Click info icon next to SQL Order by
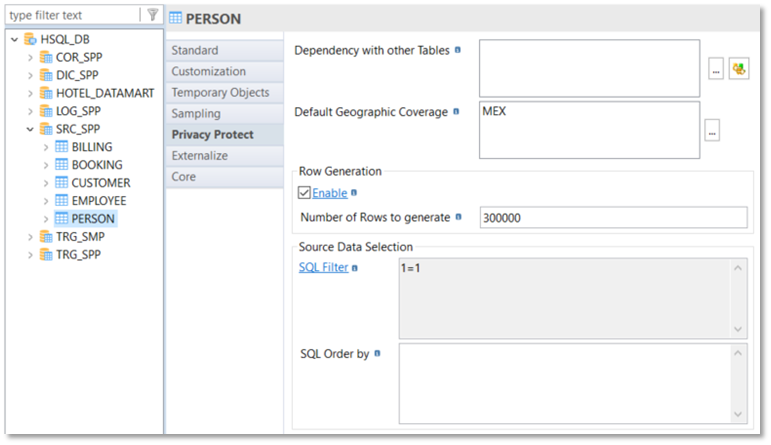Screen dimensions: 771x445 pos(377,353)
